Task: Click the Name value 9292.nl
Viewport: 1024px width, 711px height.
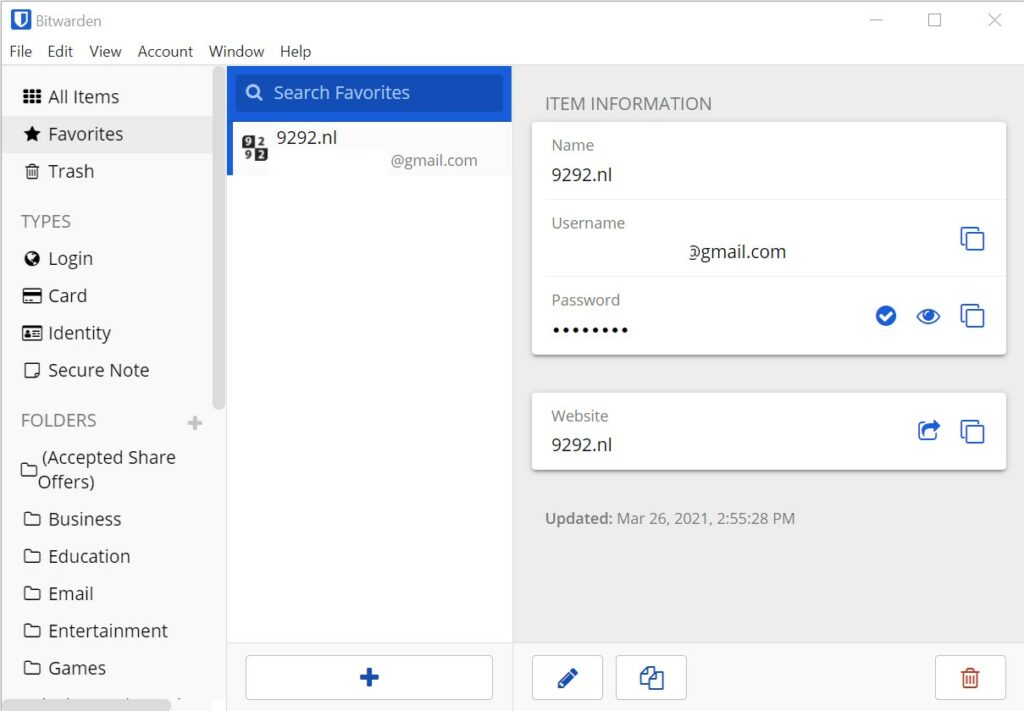Action: pyautogui.click(x=581, y=174)
